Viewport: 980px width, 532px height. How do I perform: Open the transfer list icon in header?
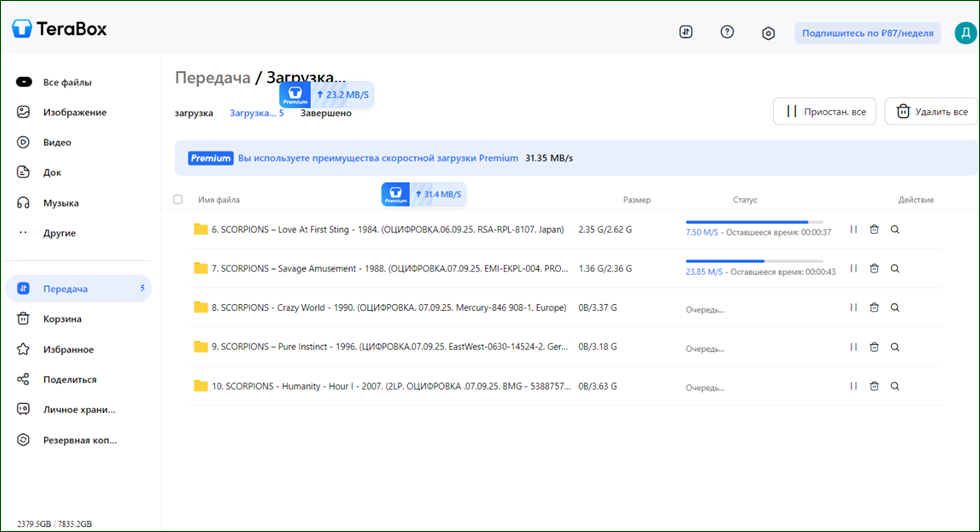[x=686, y=32]
